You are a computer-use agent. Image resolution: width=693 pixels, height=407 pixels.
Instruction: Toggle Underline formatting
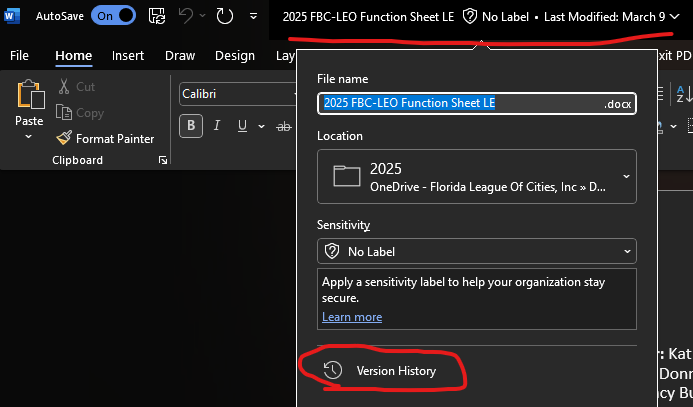tap(241, 125)
